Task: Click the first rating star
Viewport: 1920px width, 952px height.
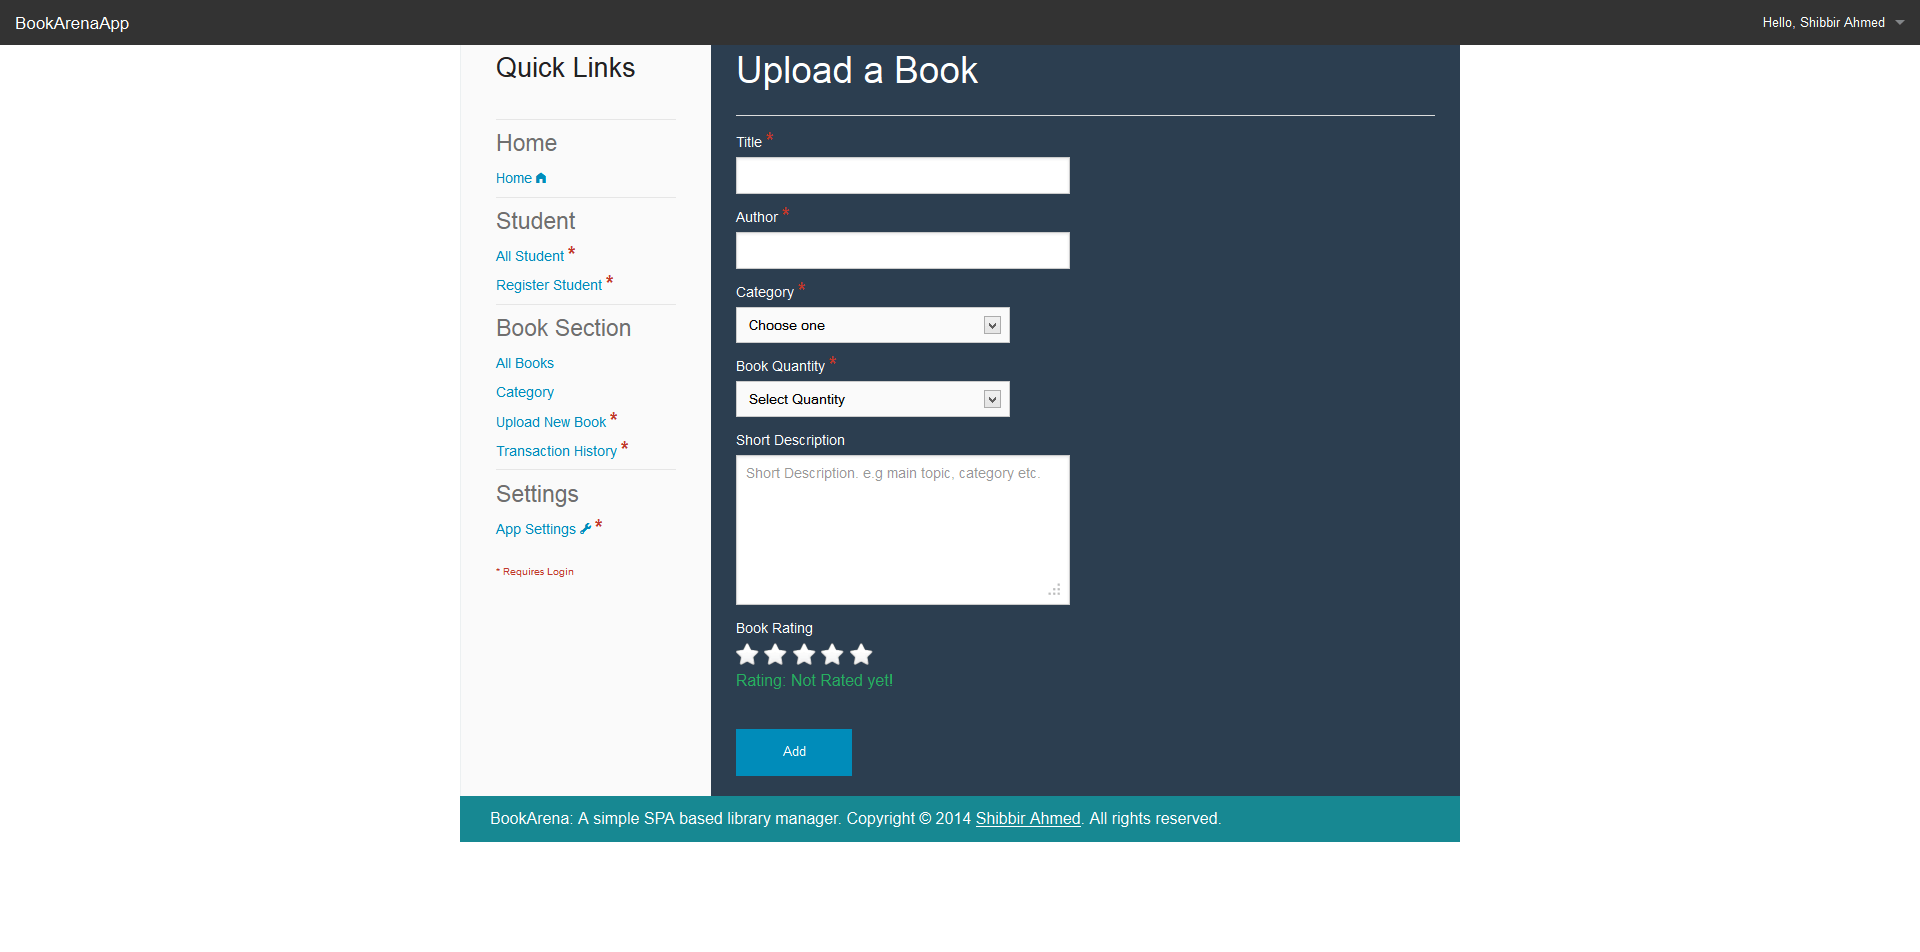Action: click(747, 655)
